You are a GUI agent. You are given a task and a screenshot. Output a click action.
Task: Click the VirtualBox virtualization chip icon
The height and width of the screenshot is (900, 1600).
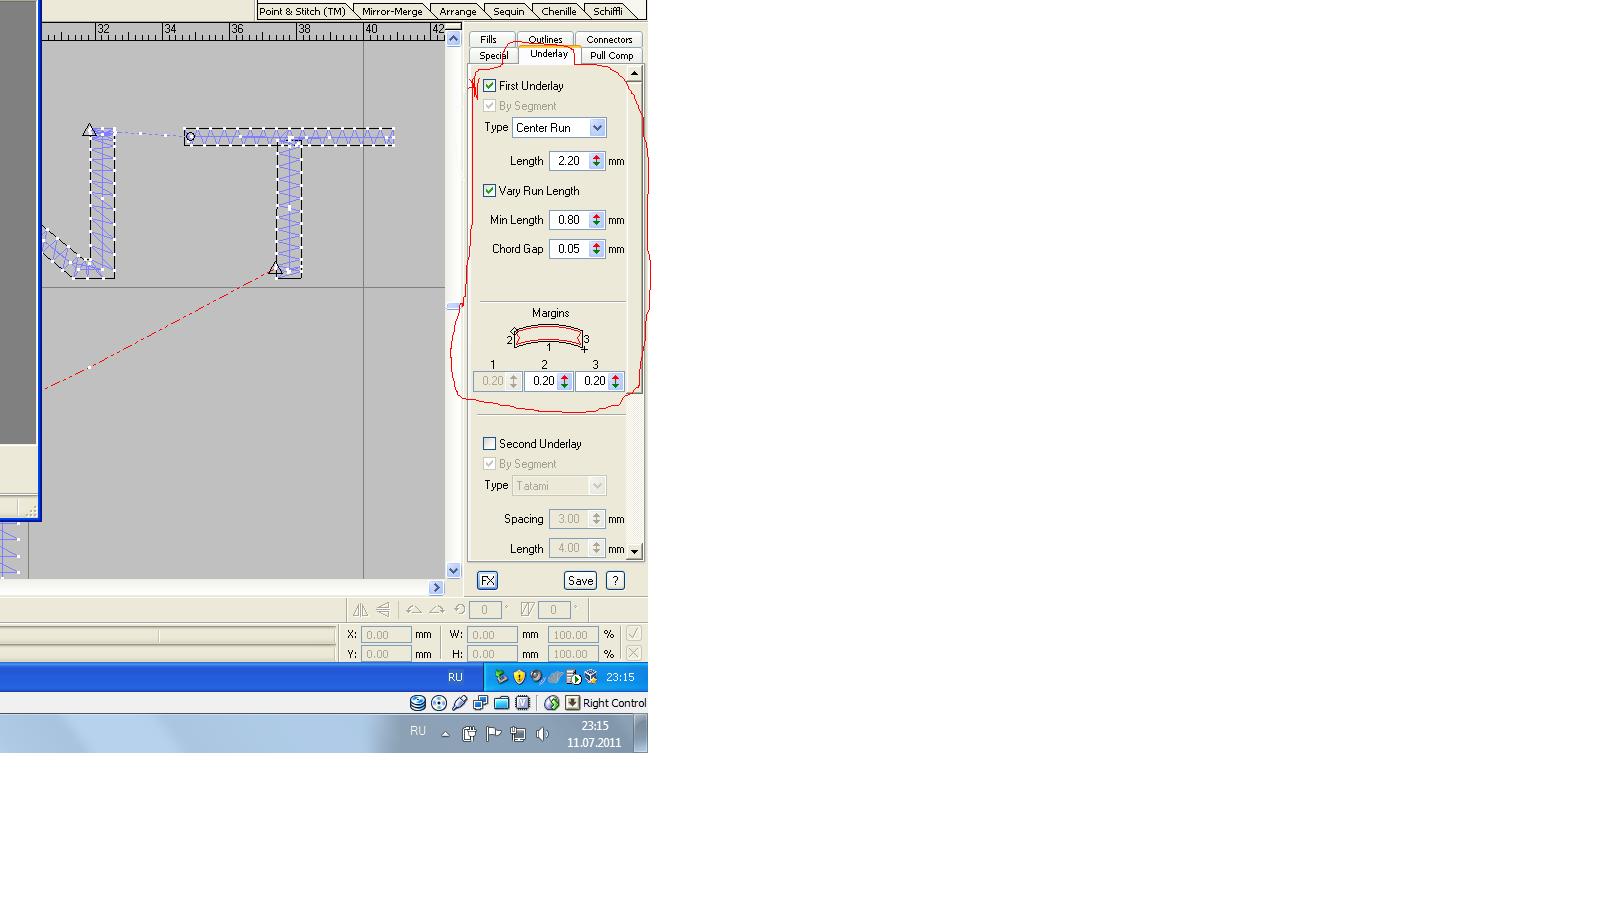(523, 703)
